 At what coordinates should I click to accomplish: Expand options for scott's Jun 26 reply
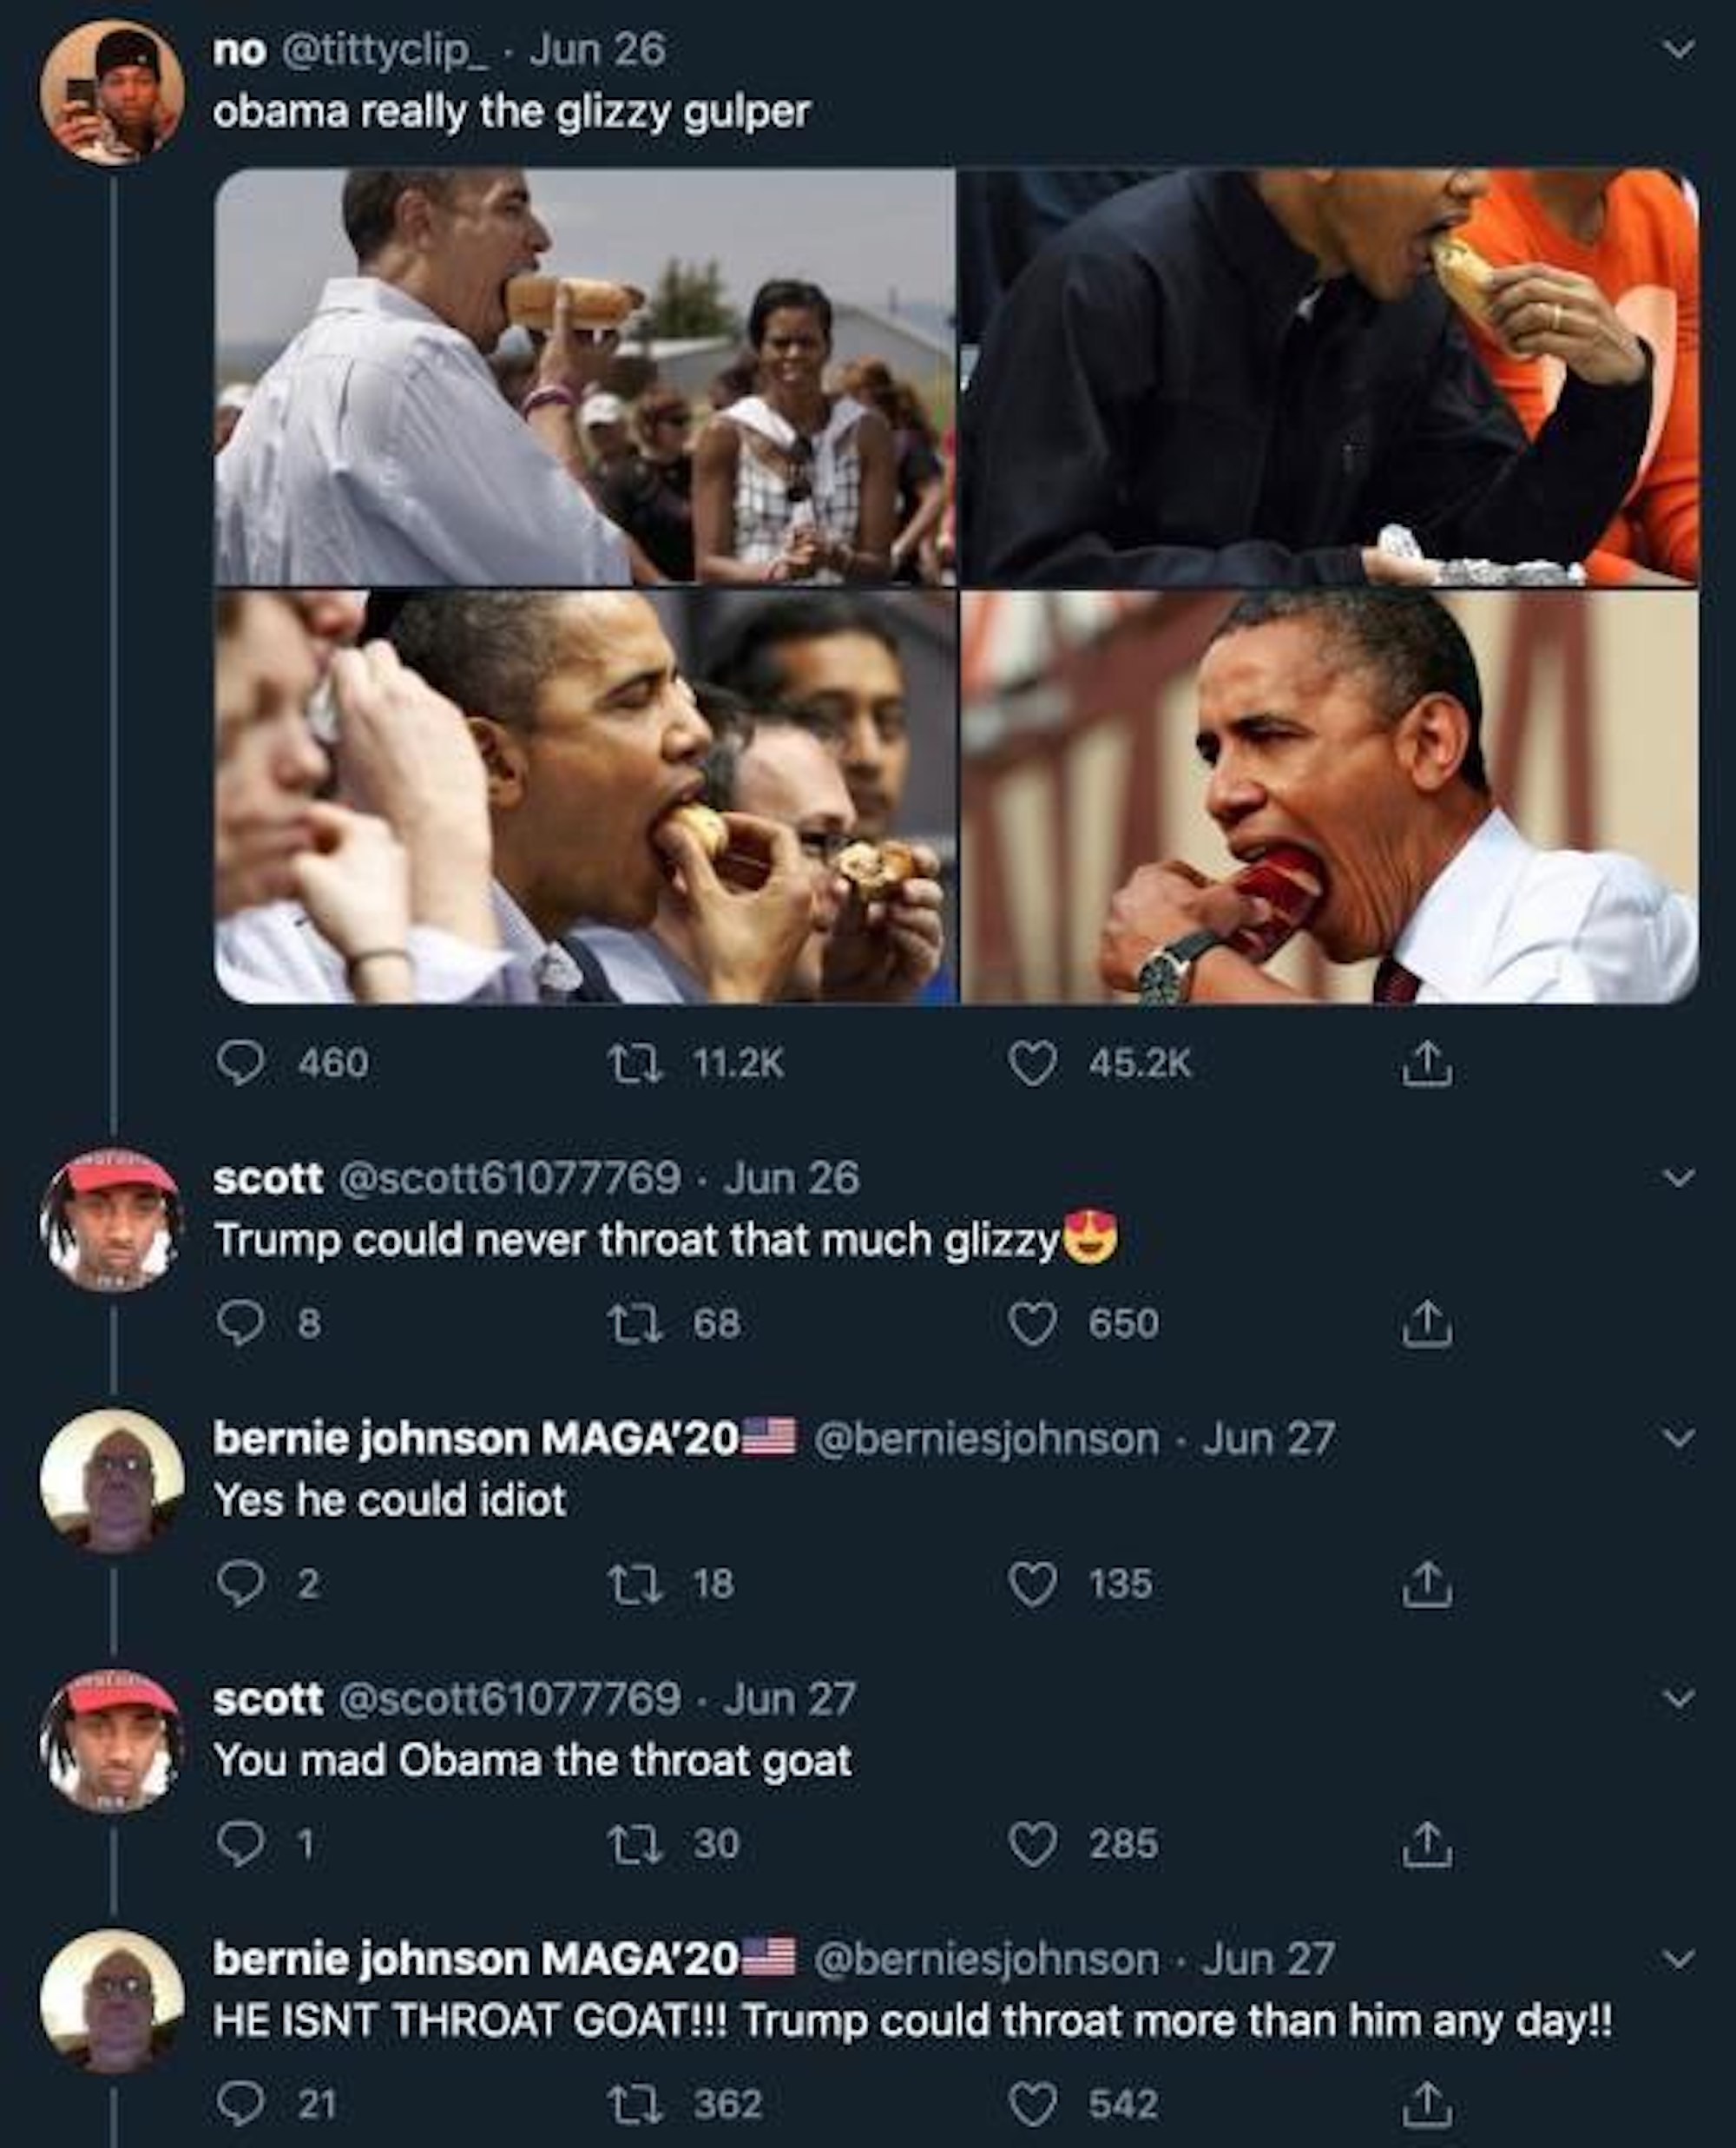pos(1679,1177)
